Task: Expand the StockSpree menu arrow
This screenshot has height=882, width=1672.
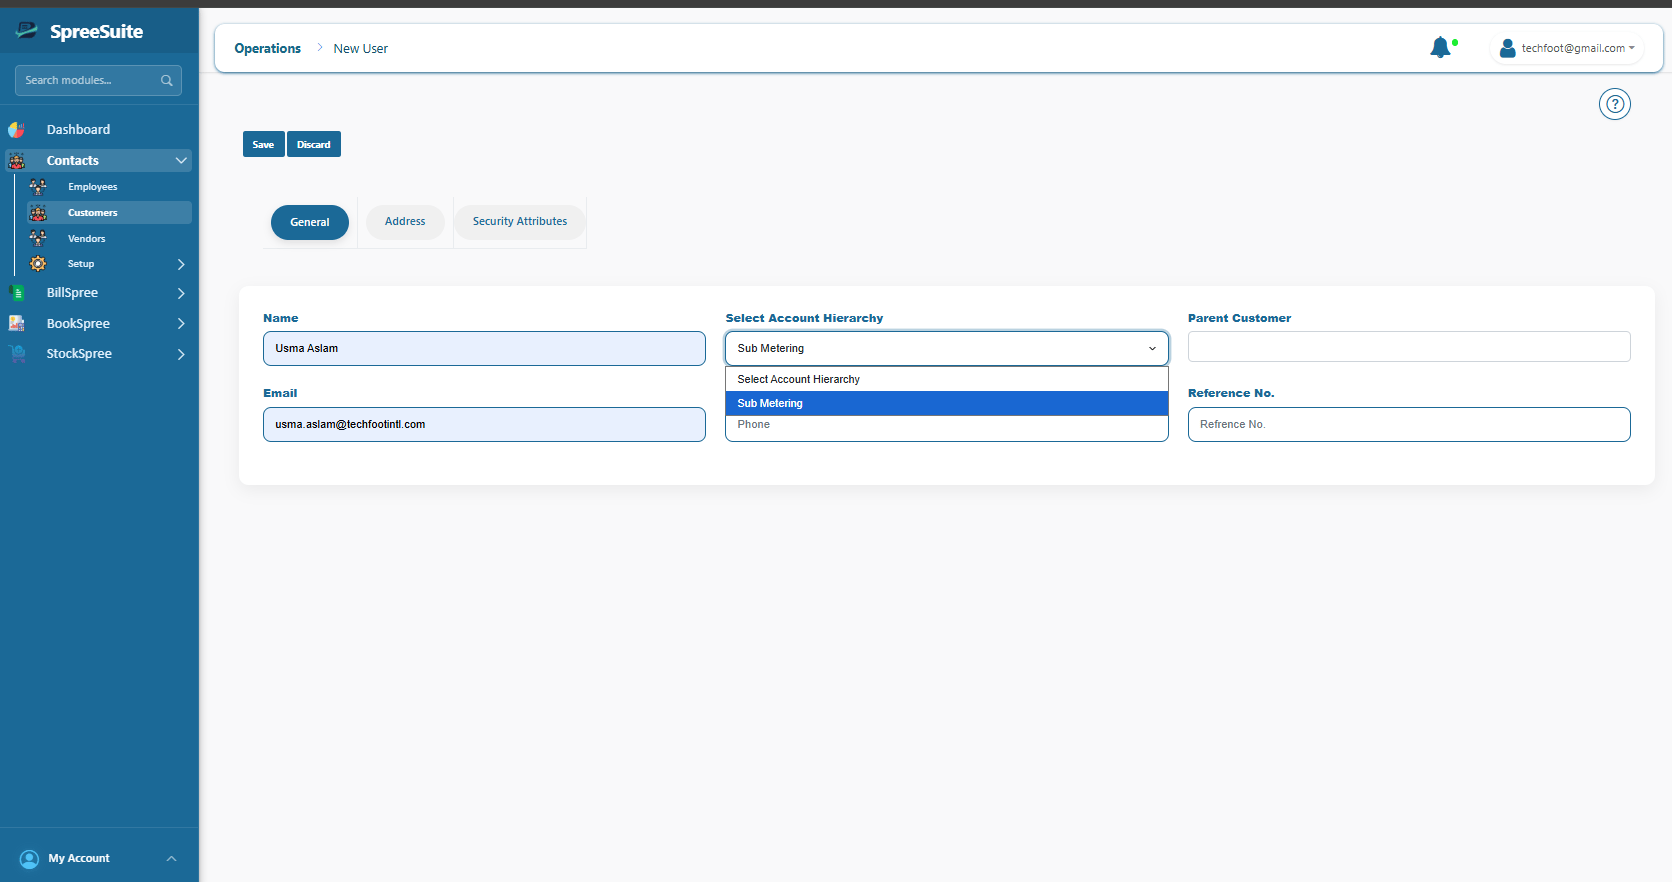Action: [181, 354]
